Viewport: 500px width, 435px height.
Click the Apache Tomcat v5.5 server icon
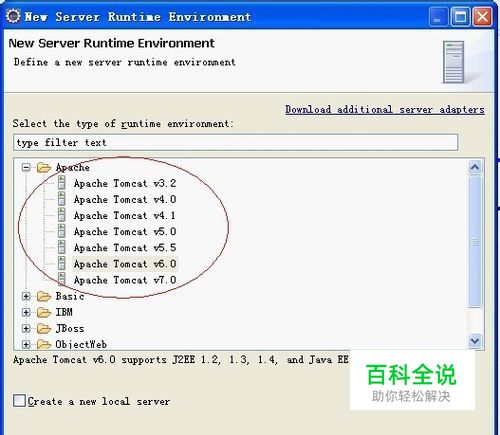(62, 247)
